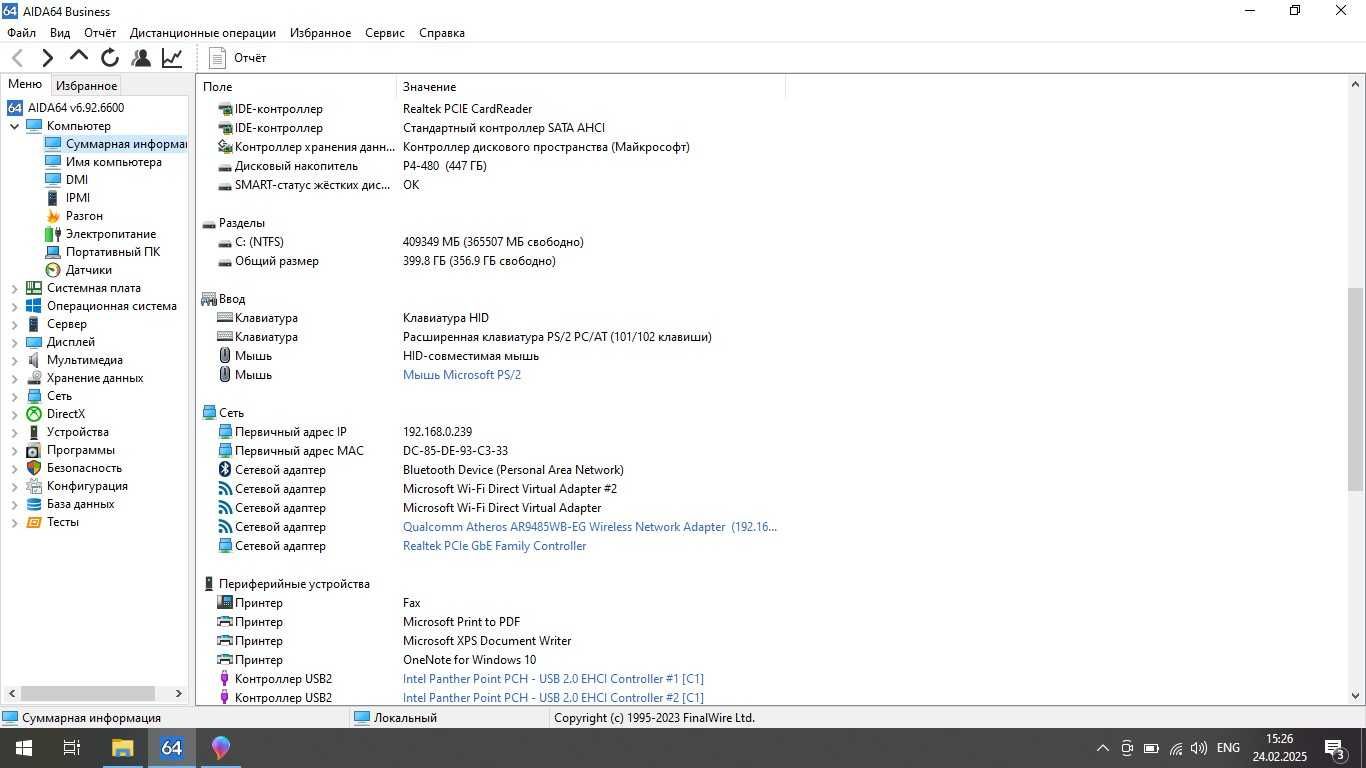The width and height of the screenshot is (1366, 768).
Task: Expand the DirectX node
Action: (14, 414)
